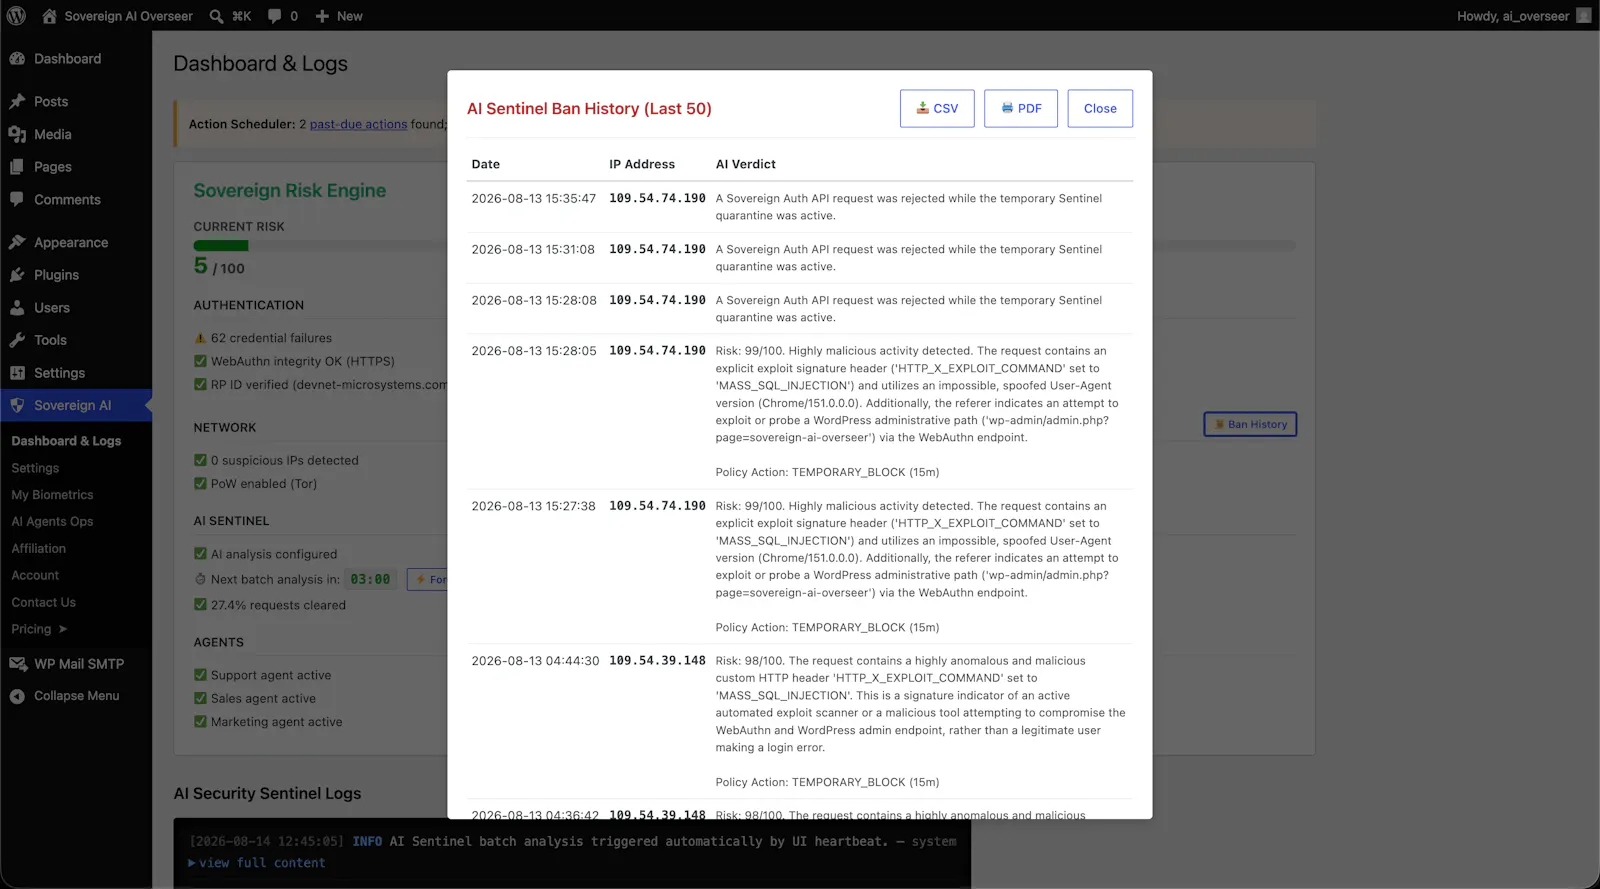The width and height of the screenshot is (1600, 889).
Task: Open the search magnifier in the admin bar
Action: click(x=217, y=16)
